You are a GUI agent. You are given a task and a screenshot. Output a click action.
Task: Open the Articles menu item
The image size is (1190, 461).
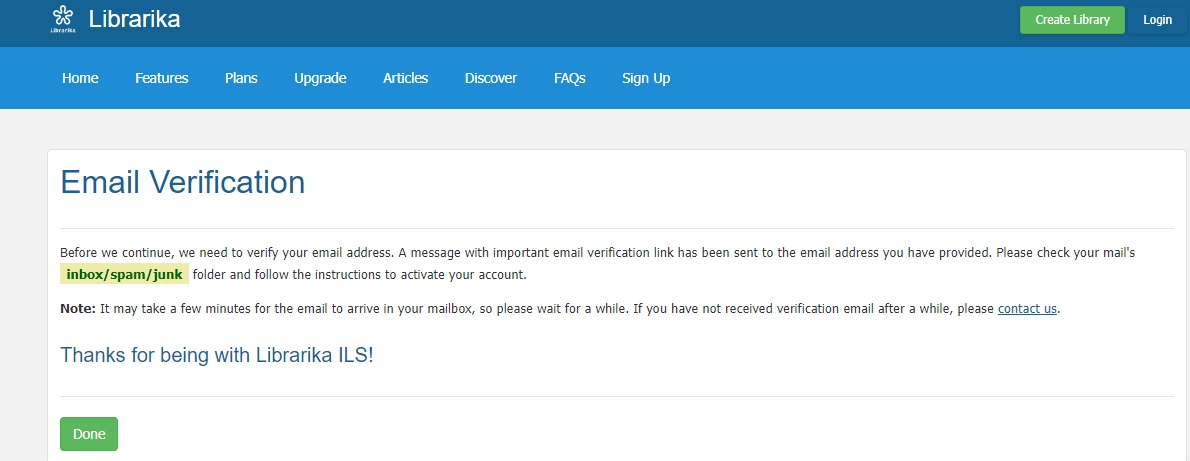(x=405, y=78)
